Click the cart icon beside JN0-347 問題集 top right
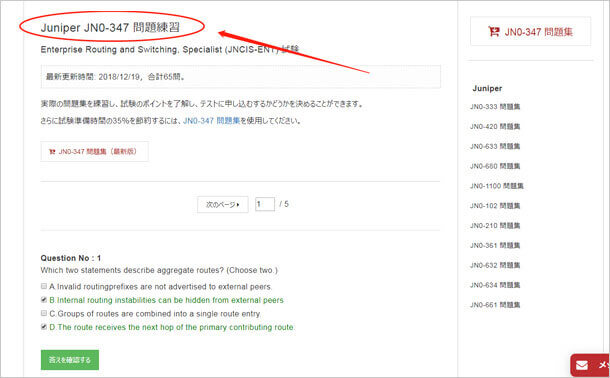Viewport: 610px width, 378px height. [494, 32]
